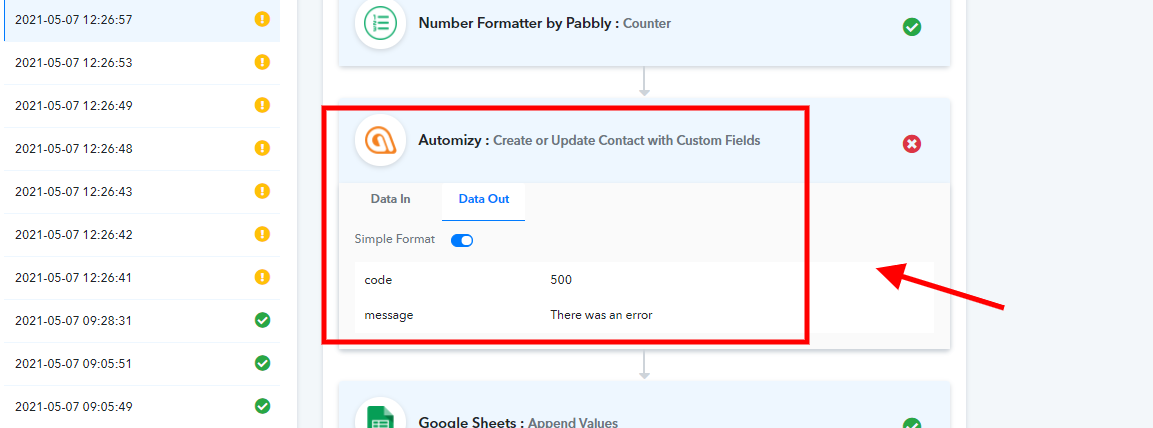Click the code value 500
Image resolution: width=1153 pixels, height=428 pixels.
pyautogui.click(x=561, y=280)
